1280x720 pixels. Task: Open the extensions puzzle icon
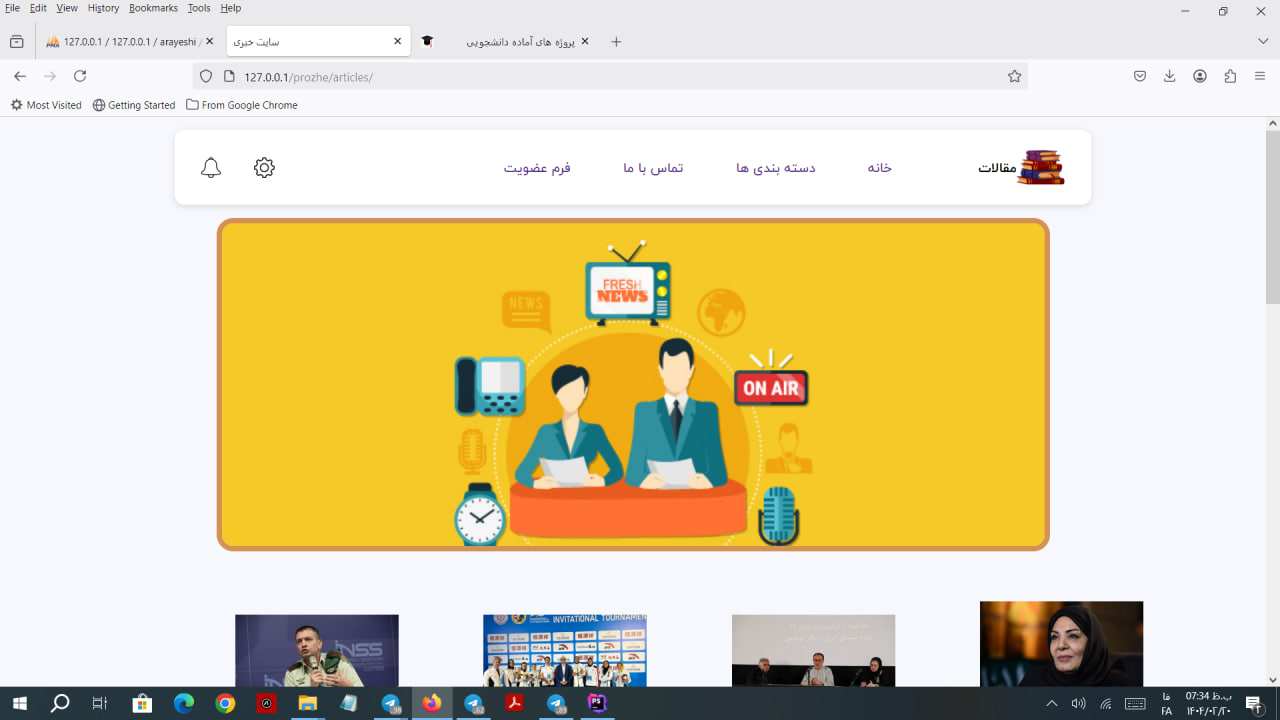[1230, 77]
